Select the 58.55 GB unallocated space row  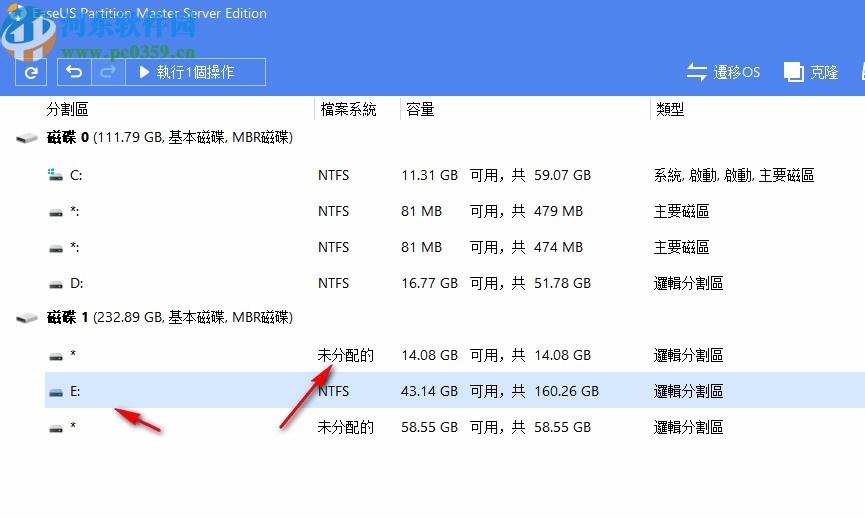pyautogui.click(x=455, y=427)
